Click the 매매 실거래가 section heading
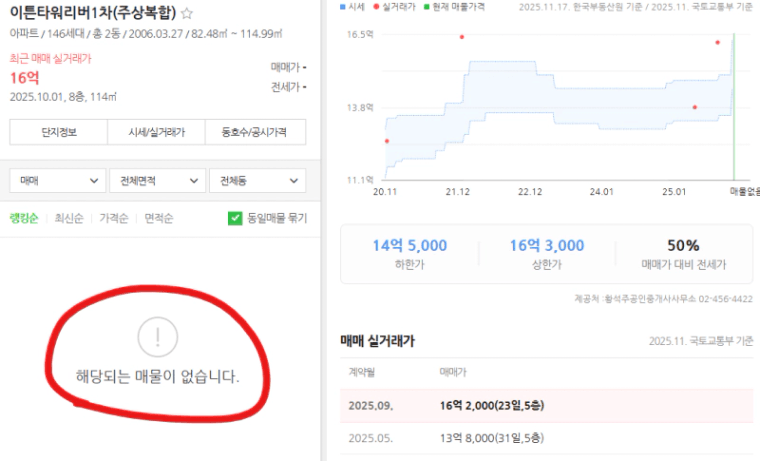The width and height of the screenshot is (760, 461). [378, 341]
